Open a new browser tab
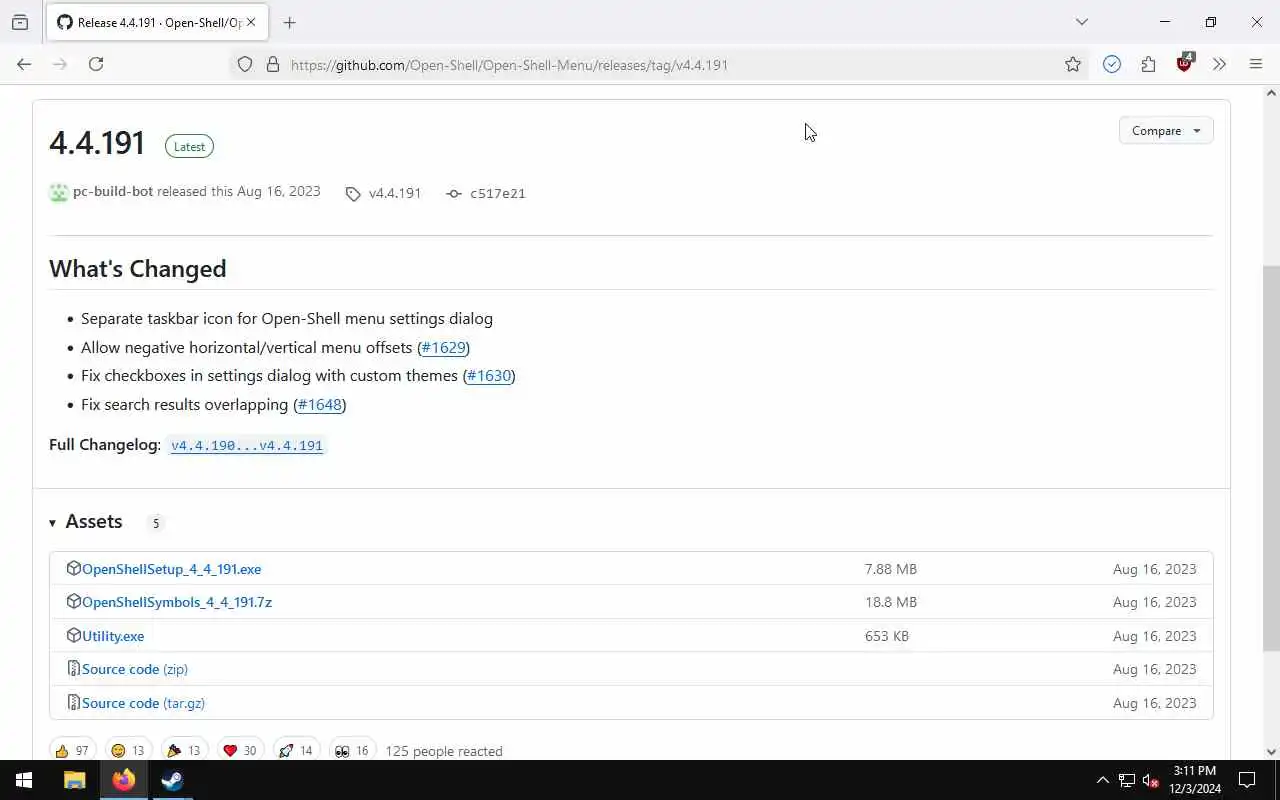1280x800 pixels. click(x=289, y=22)
